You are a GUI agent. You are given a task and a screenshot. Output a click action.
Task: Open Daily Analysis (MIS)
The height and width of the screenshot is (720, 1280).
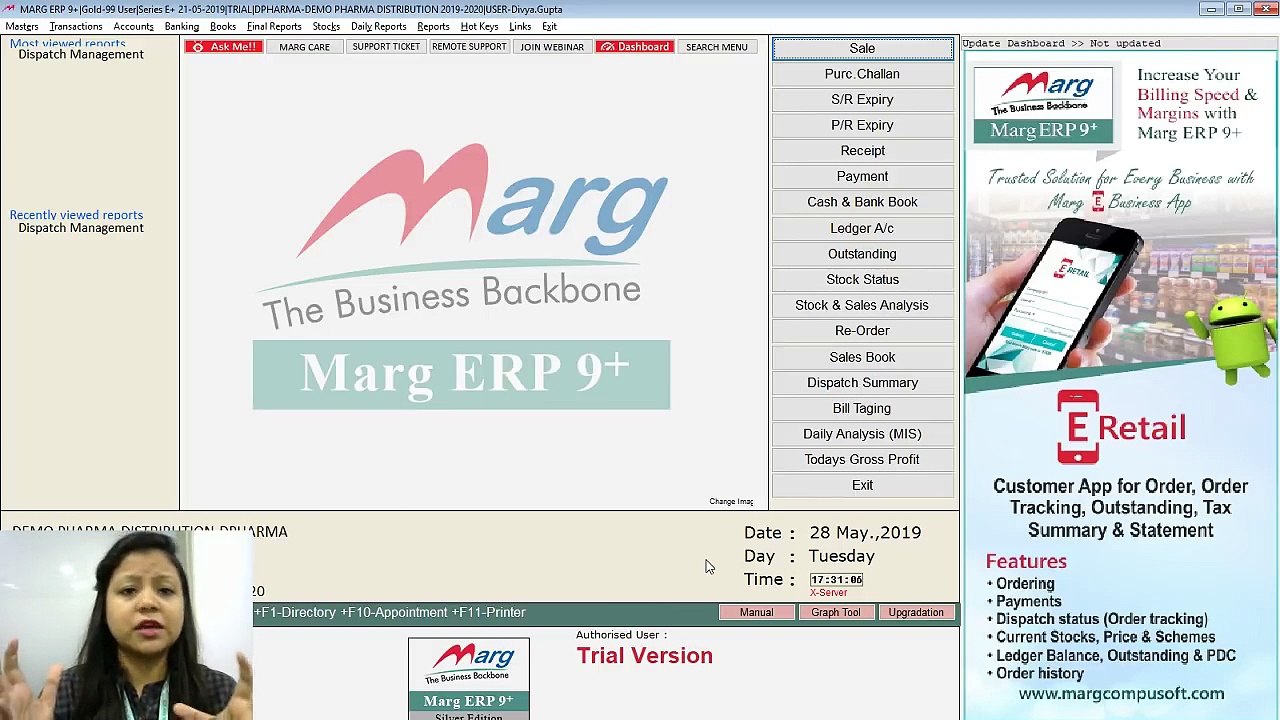(x=862, y=434)
